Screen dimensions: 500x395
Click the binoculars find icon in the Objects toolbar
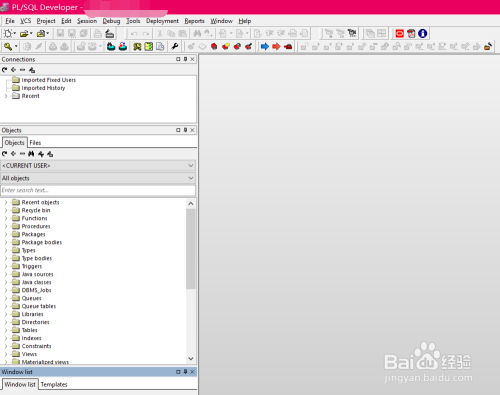(31, 154)
